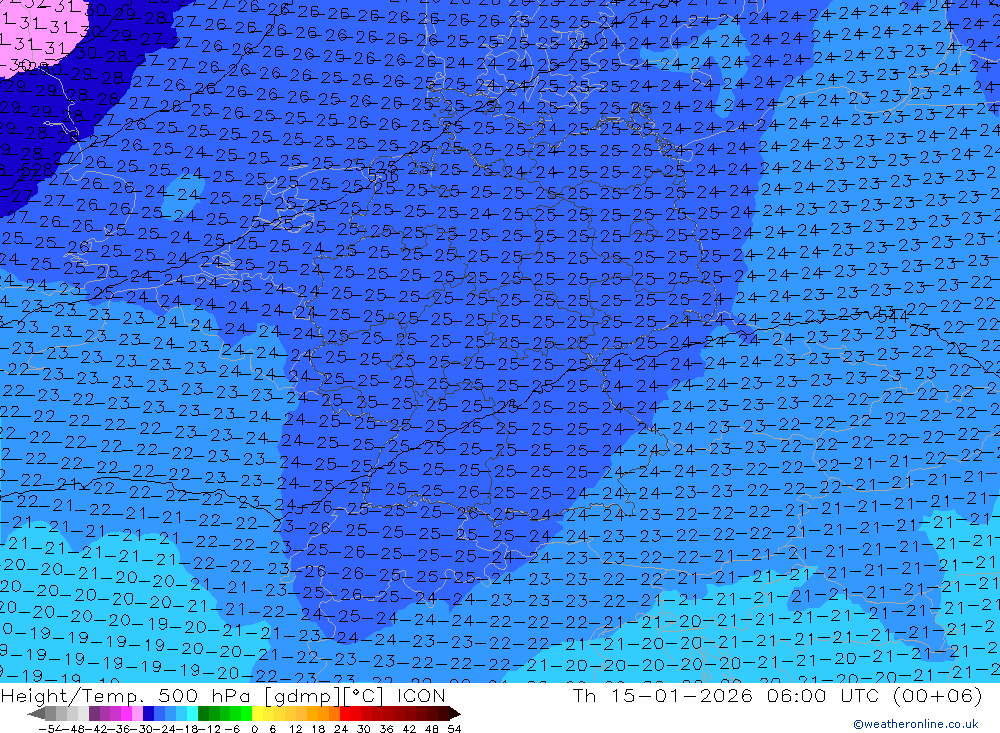Click the legend value '0'

(x=254, y=729)
